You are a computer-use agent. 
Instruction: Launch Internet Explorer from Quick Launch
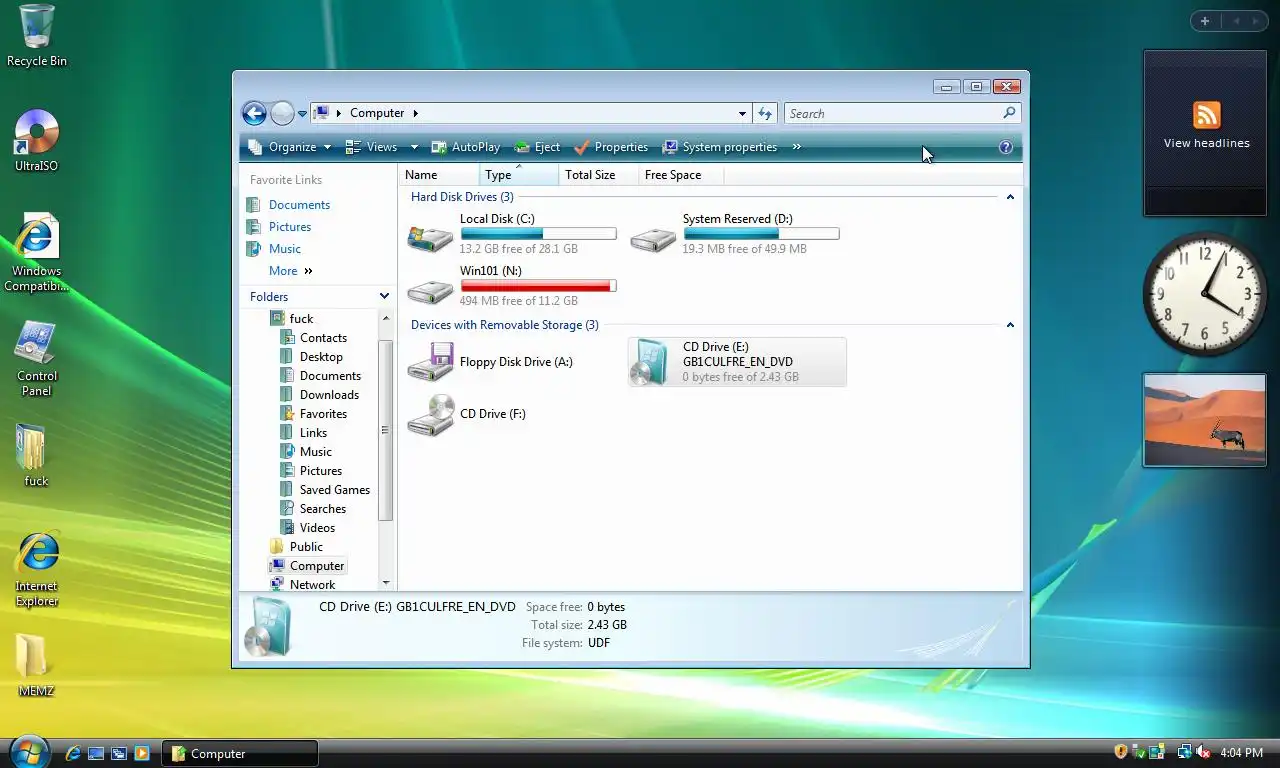(73, 753)
